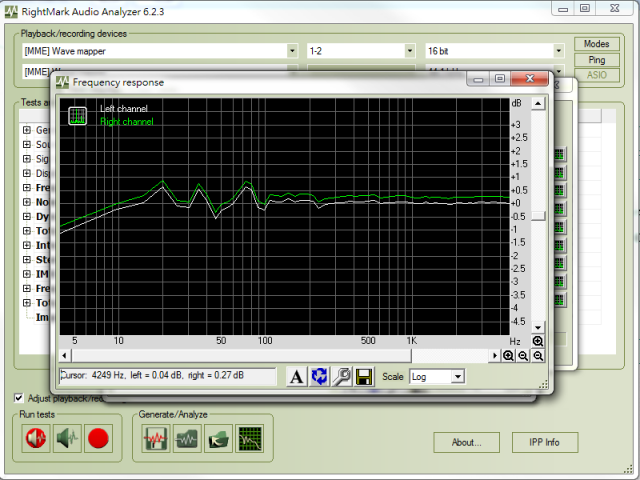Click the Right channel legend label
The image size is (640, 480).
pyautogui.click(x=127, y=122)
